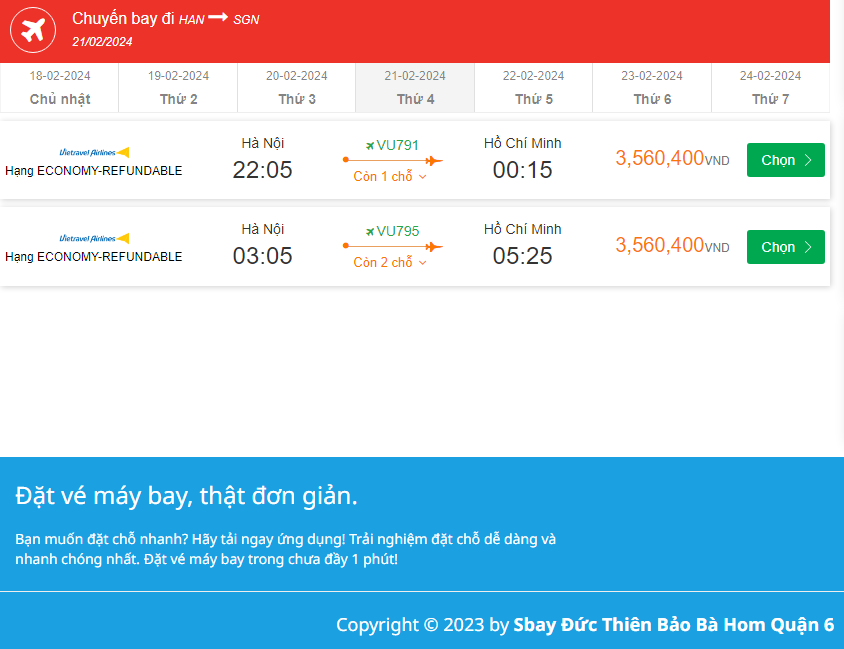Image resolution: width=844 pixels, height=649 pixels.
Task: Click the orange route arrow for VU795
Action: point(392,246)
